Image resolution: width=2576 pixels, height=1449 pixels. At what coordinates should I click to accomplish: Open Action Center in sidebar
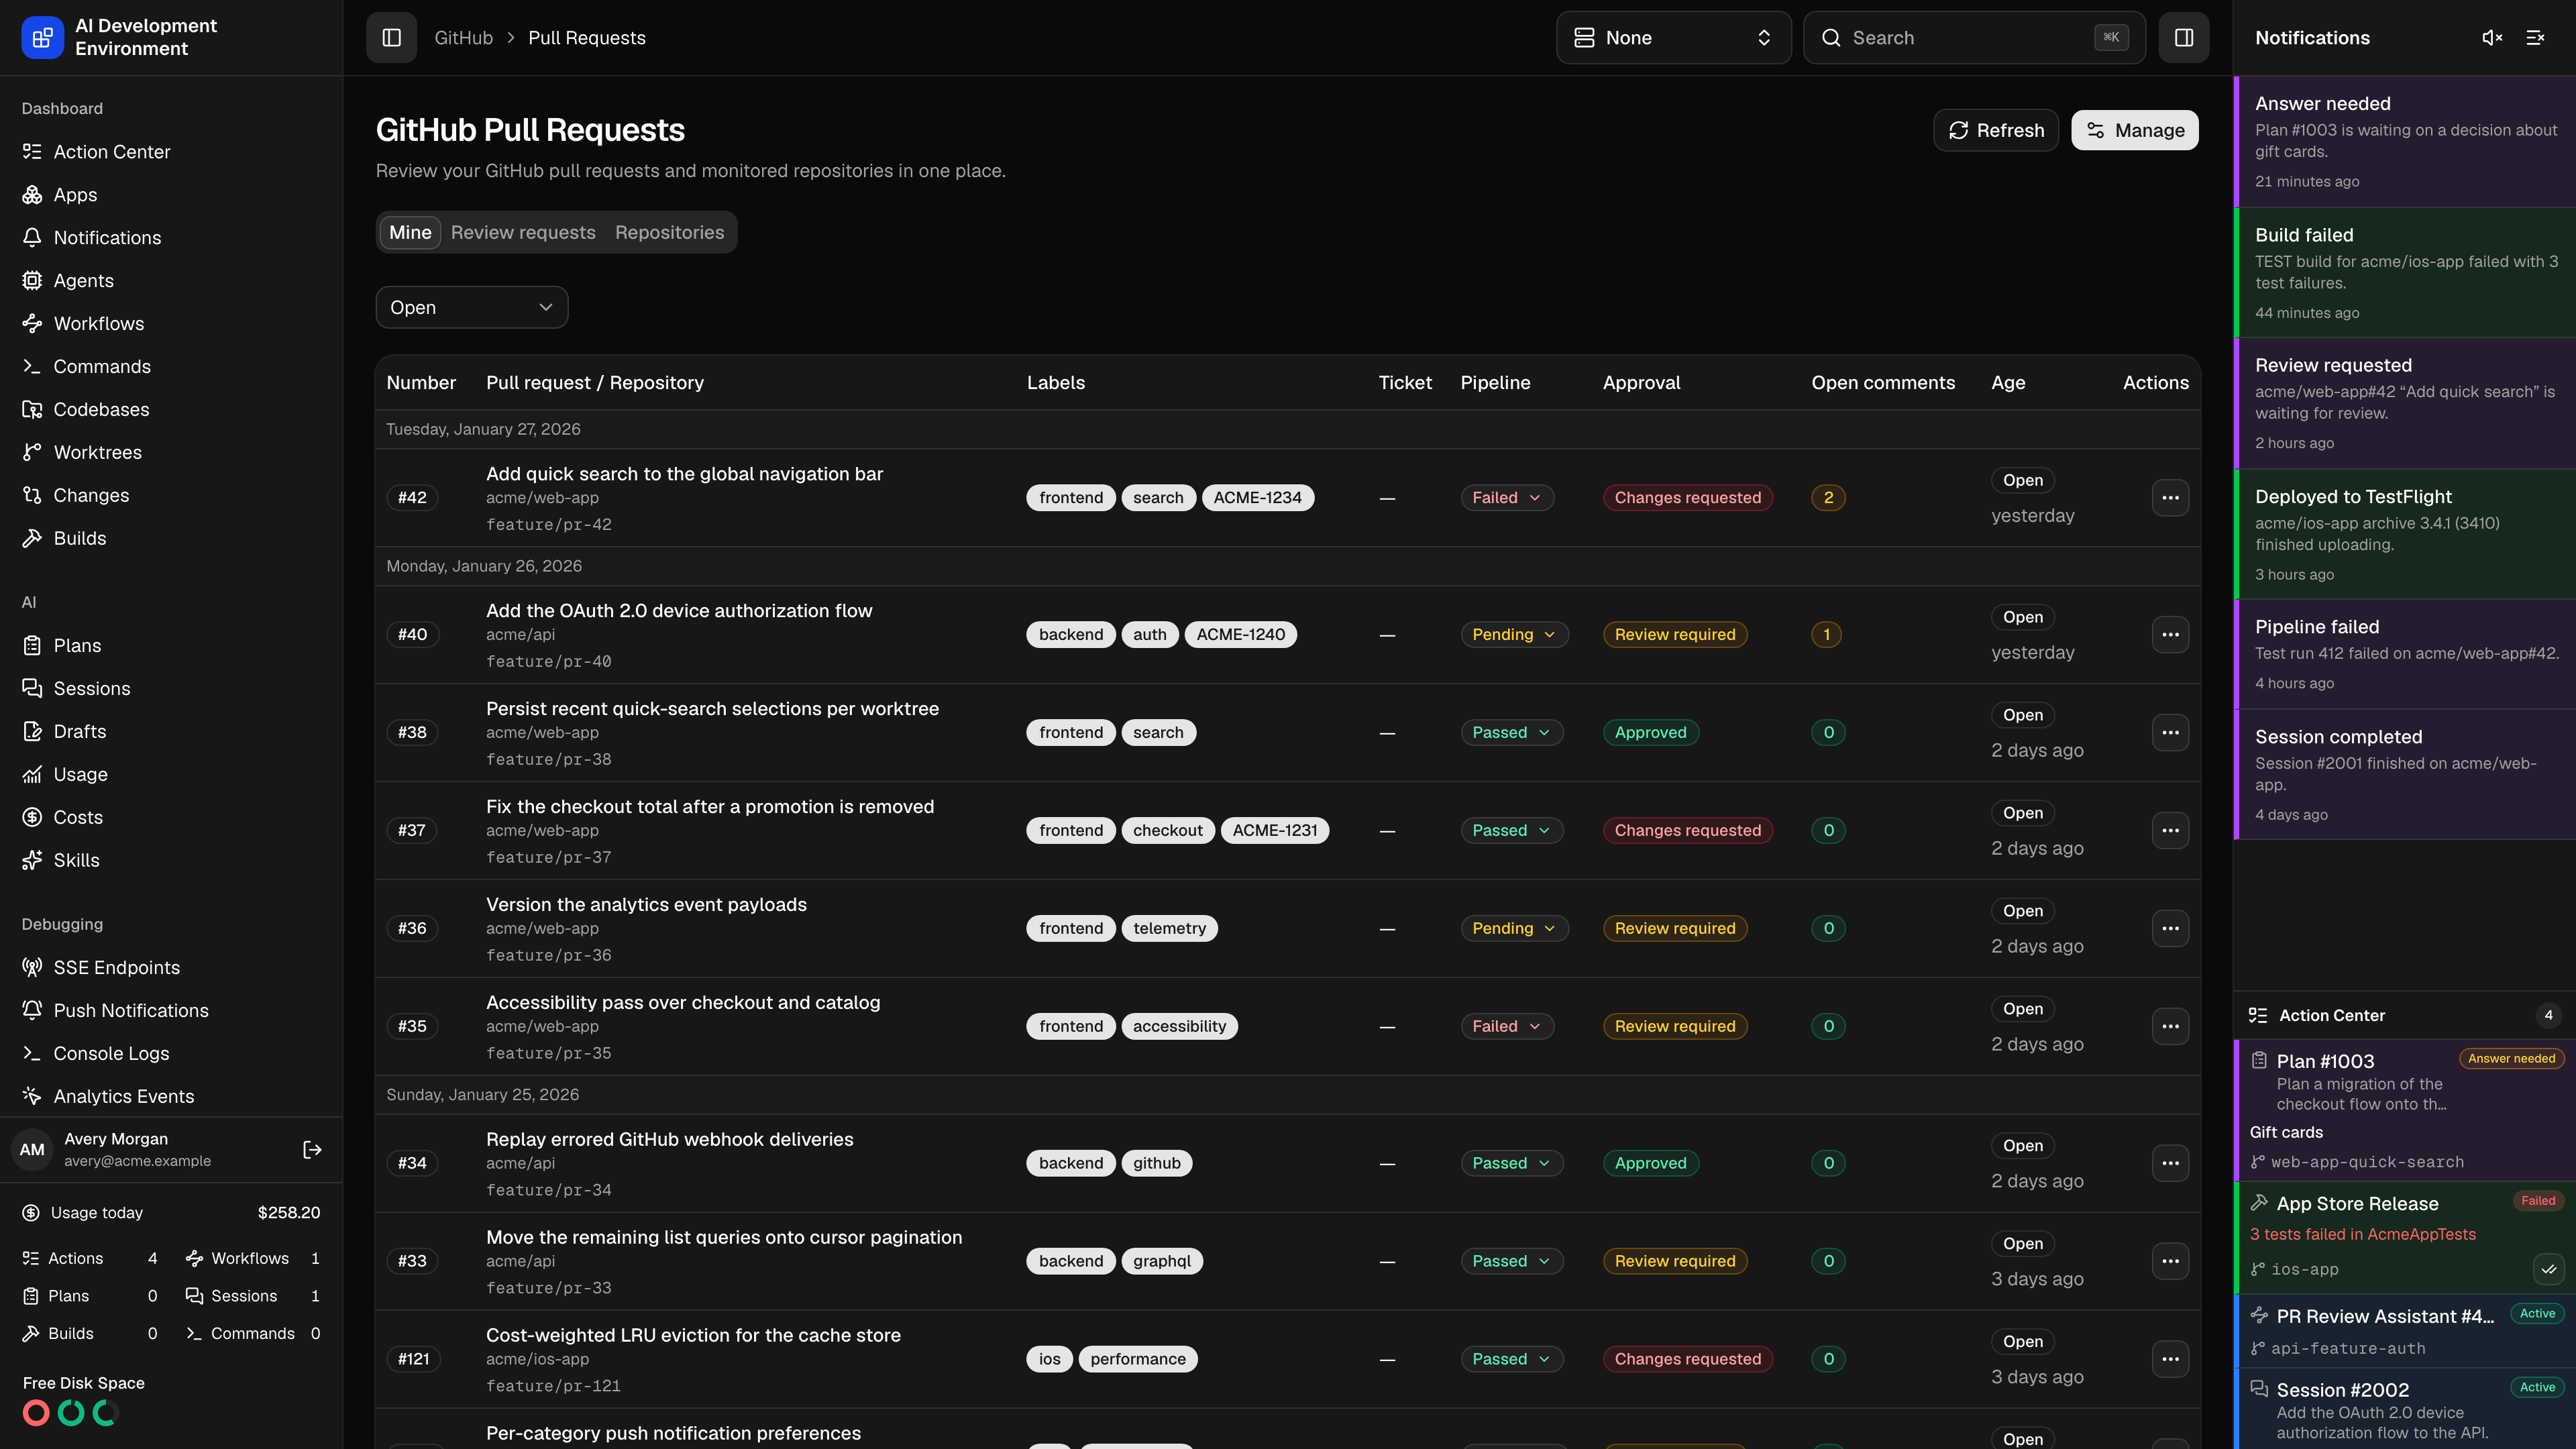coord(171,152)
